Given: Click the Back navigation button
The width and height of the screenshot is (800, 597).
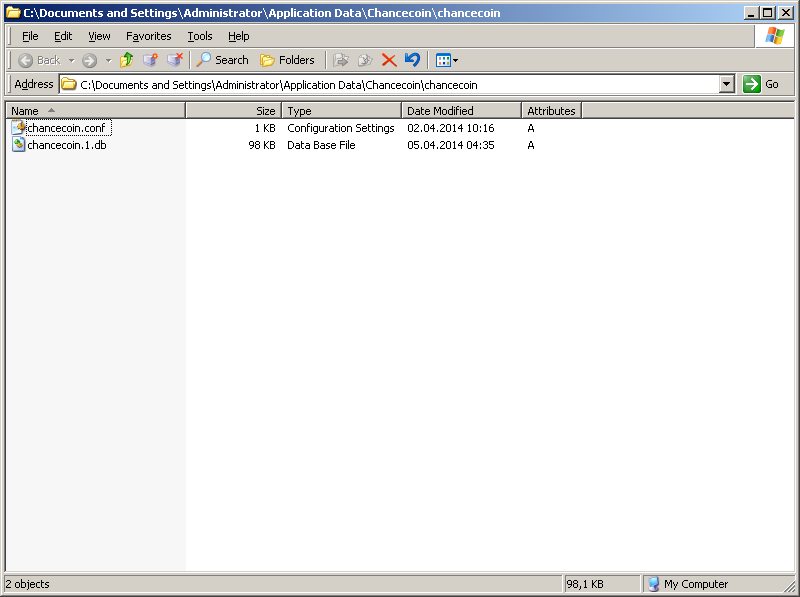Looking at the screenshot, I should pos(39,60).
